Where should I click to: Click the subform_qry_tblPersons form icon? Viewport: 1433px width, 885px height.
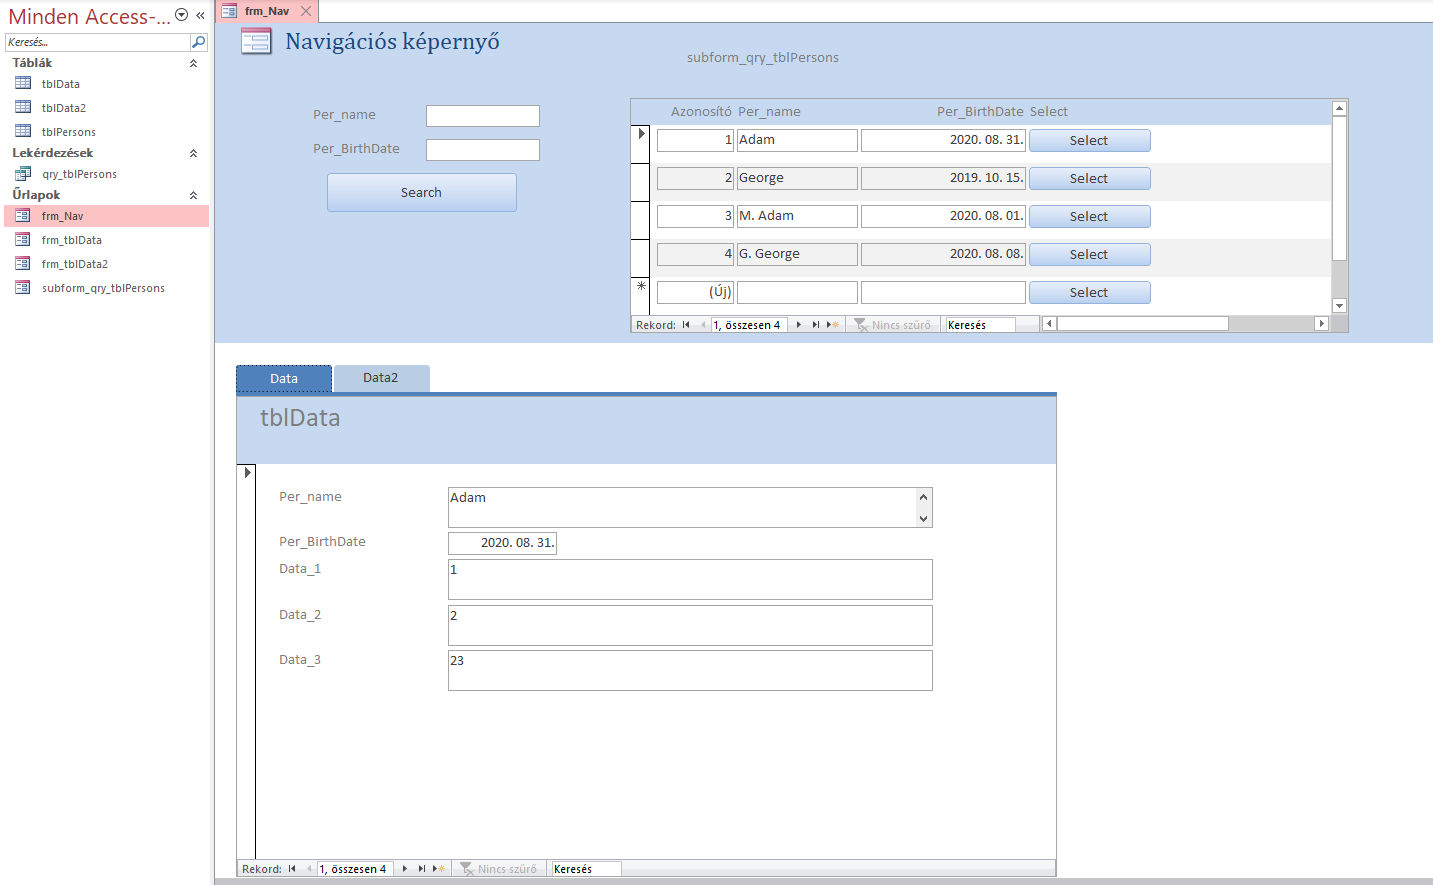[23, 287]
